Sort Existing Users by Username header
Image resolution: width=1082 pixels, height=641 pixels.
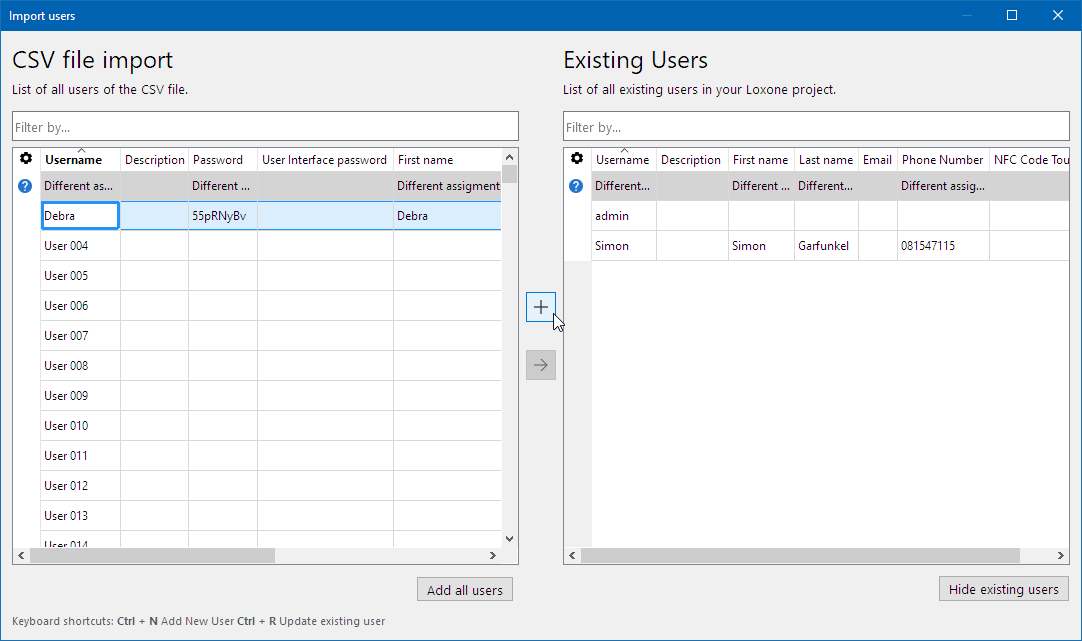click(622, 160)
